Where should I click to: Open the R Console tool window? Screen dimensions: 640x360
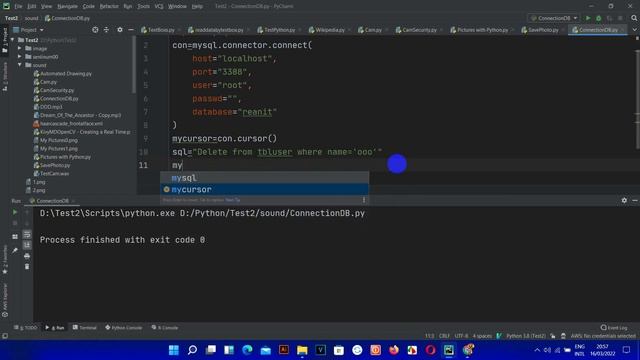coord(165,328)
